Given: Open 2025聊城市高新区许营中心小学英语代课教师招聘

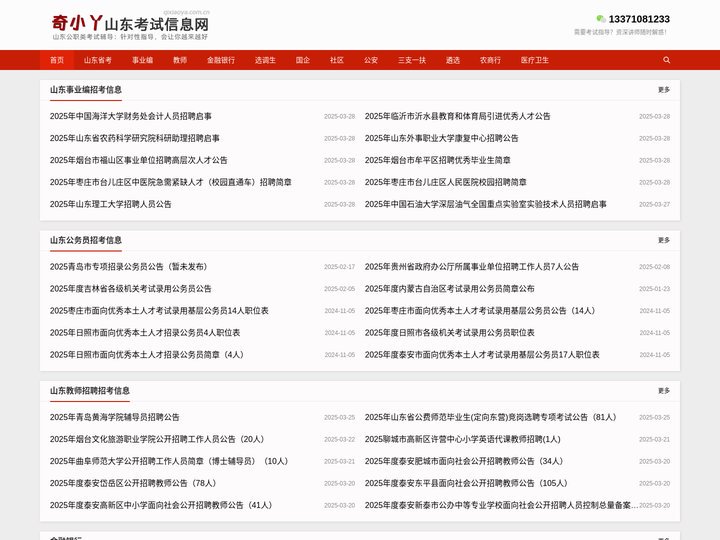Looking at the screenshot, I should [462, 440].
